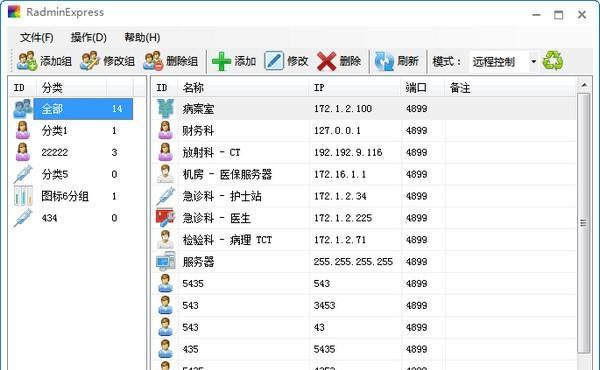Click the 财务科 row woman icon
600x370 pixels.
(x=165, y=130)
